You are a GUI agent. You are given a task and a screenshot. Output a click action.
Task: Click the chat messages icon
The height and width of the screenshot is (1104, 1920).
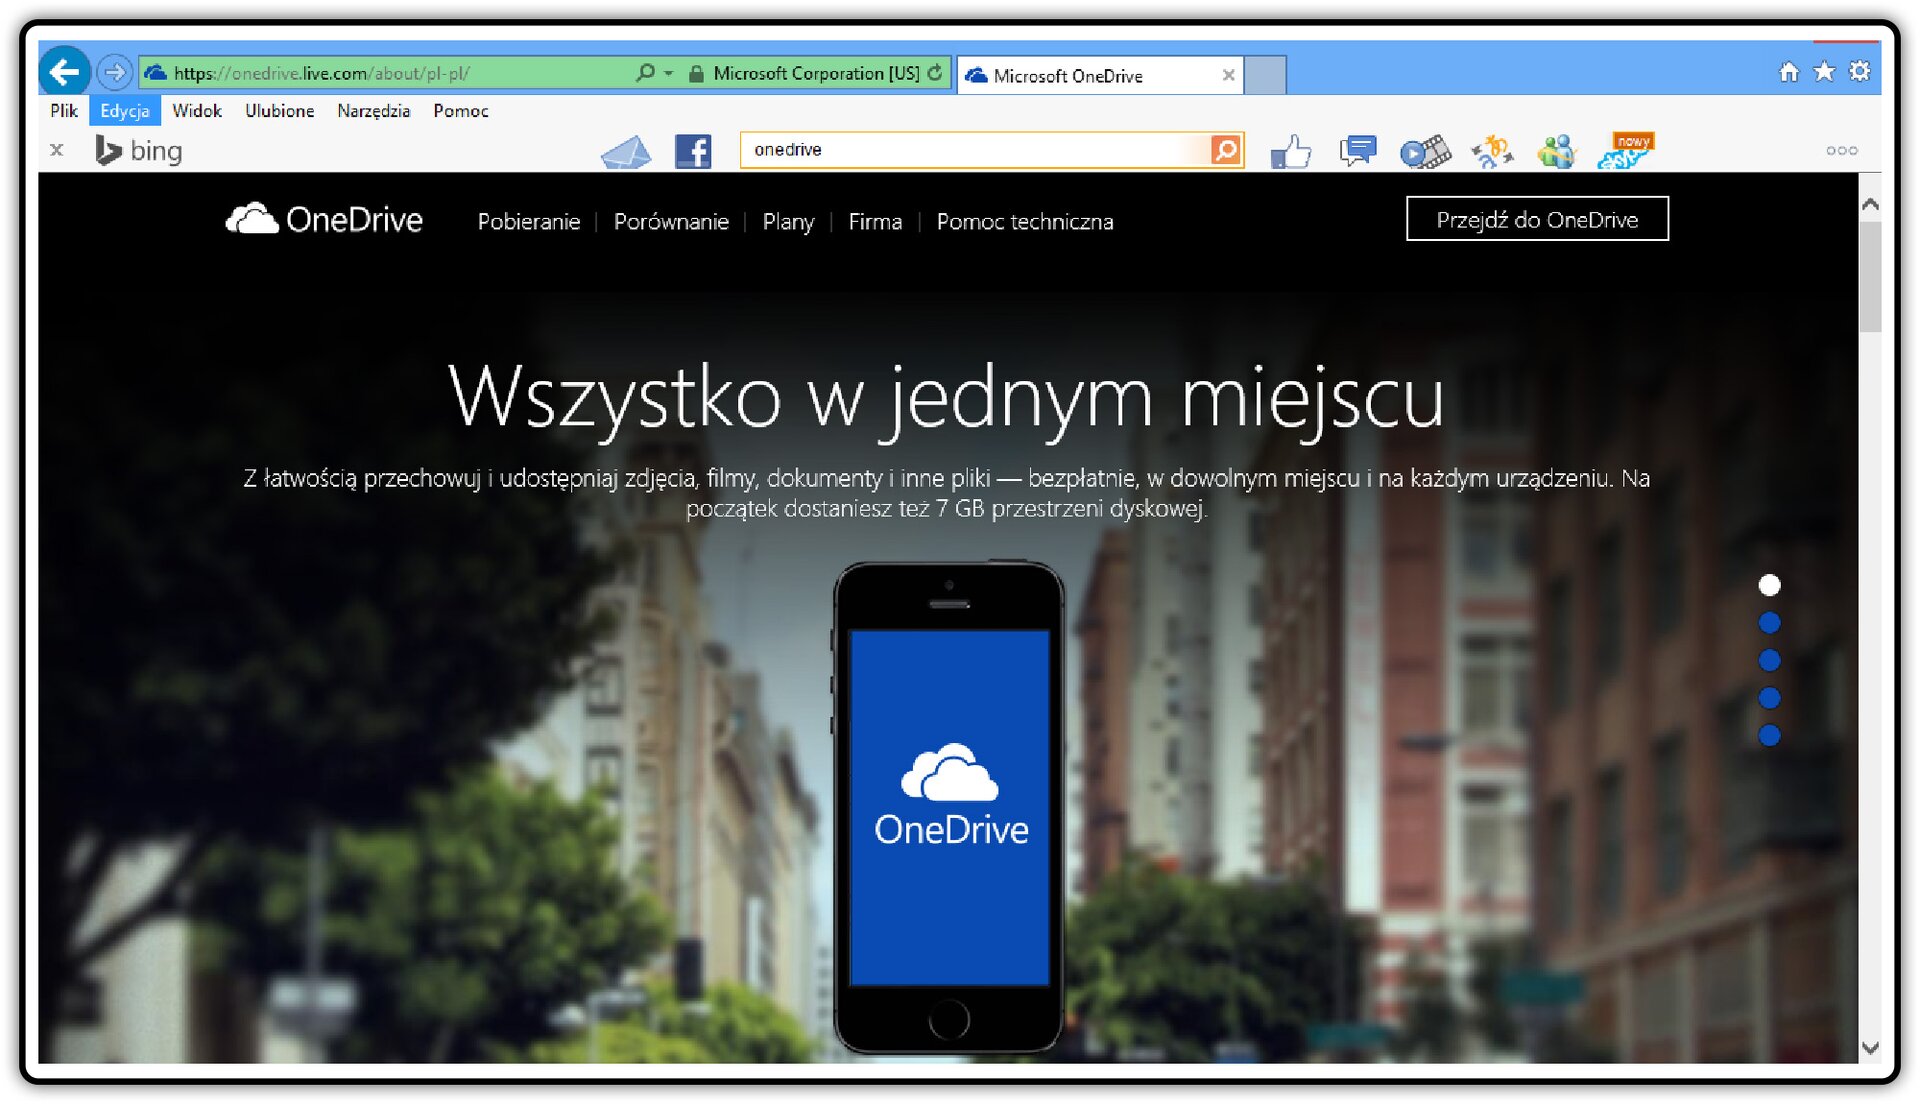click(1357, 151)
